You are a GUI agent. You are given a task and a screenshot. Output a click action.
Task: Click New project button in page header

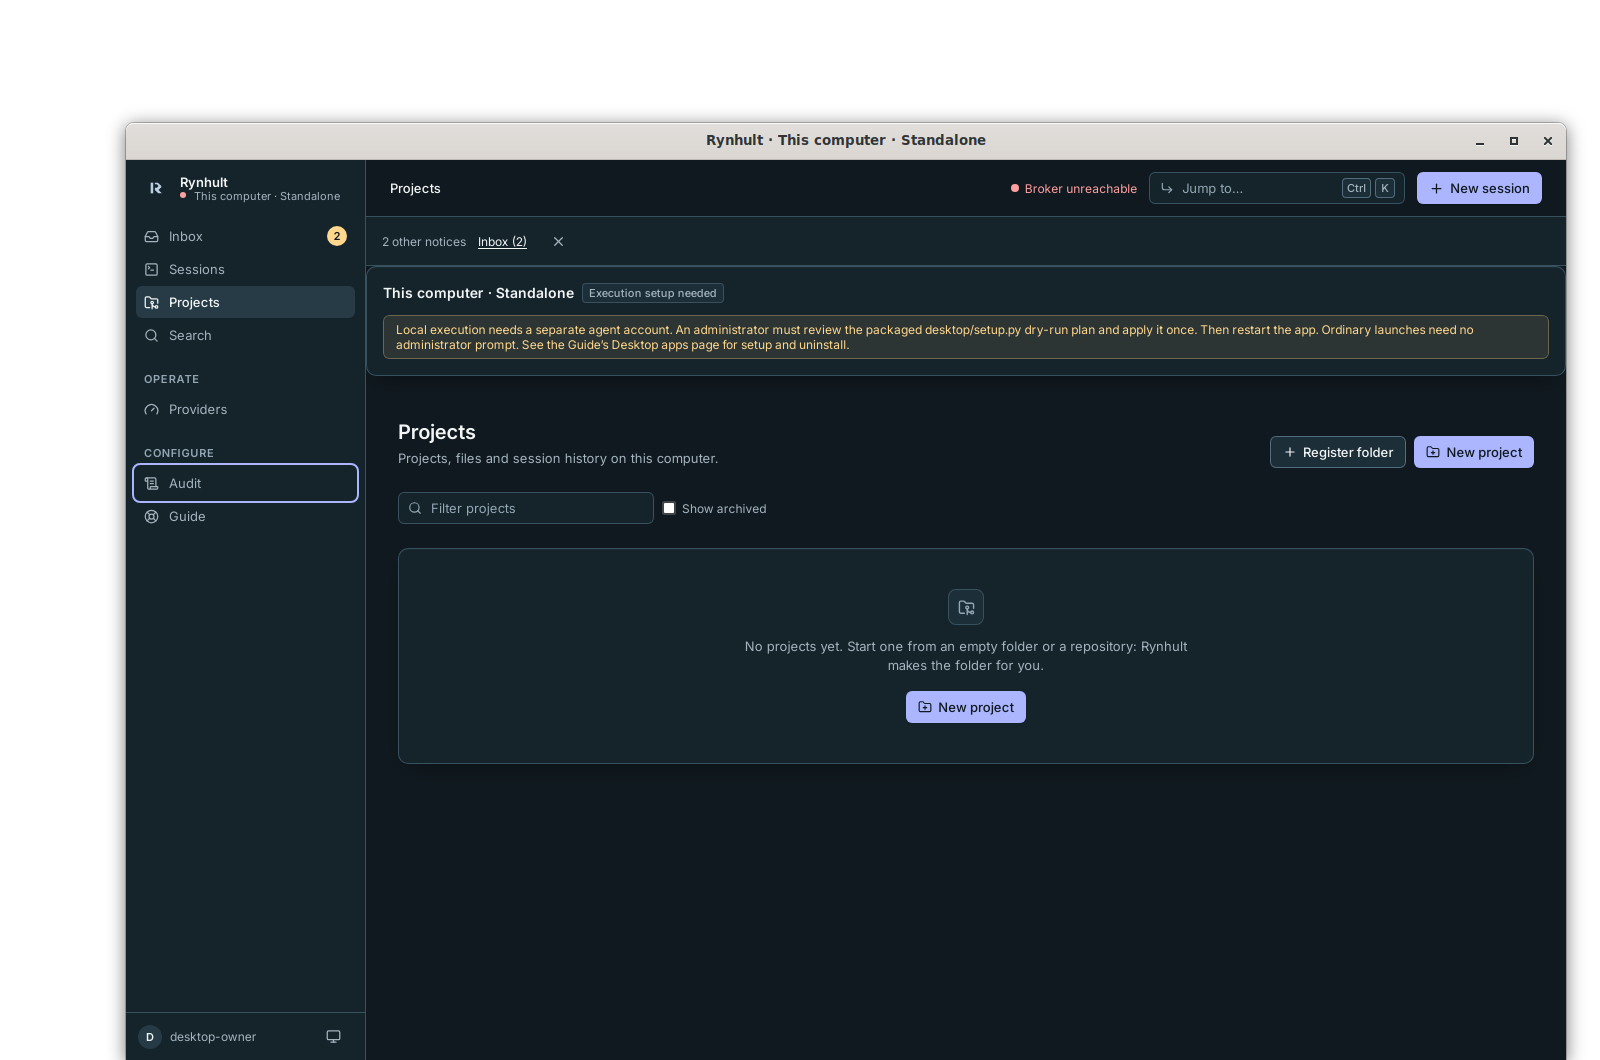(x=1474, y=452)
